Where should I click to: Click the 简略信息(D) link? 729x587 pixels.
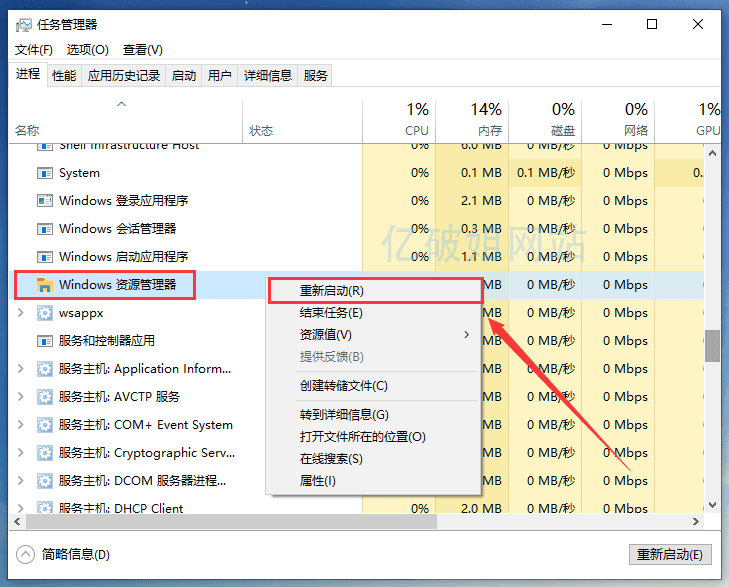pos(76,554)
